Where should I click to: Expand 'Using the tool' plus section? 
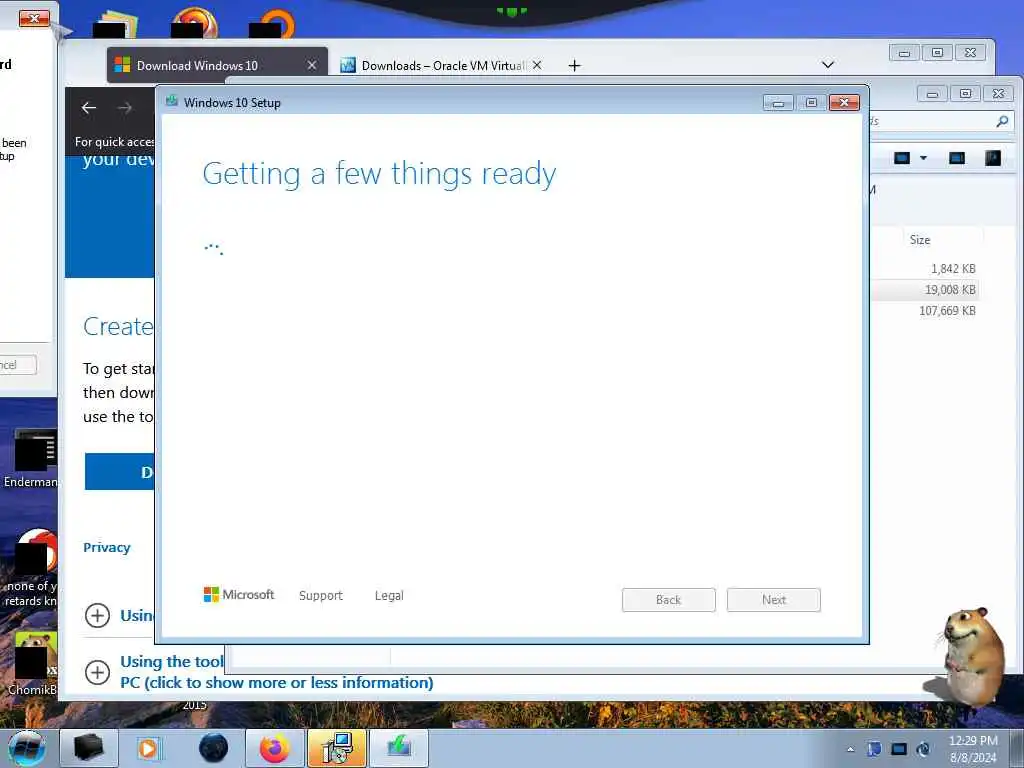point(97,672)
